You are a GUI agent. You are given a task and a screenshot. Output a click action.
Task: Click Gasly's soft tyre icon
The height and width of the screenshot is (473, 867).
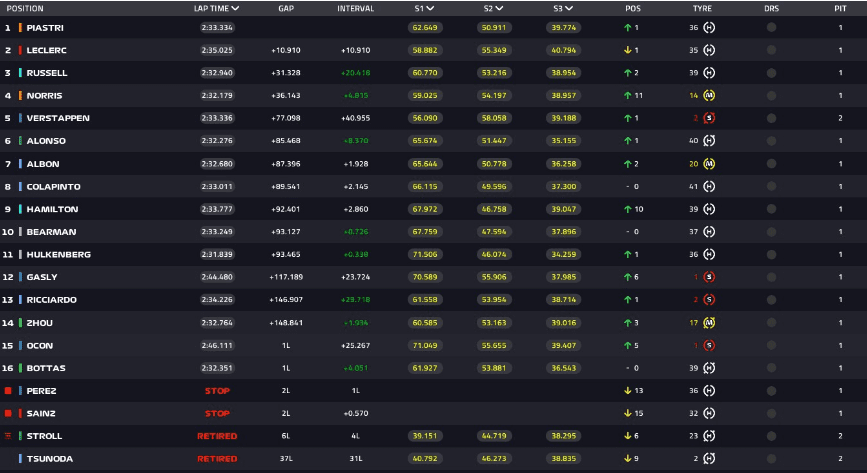pyautogui.click(x=709, y=277)
